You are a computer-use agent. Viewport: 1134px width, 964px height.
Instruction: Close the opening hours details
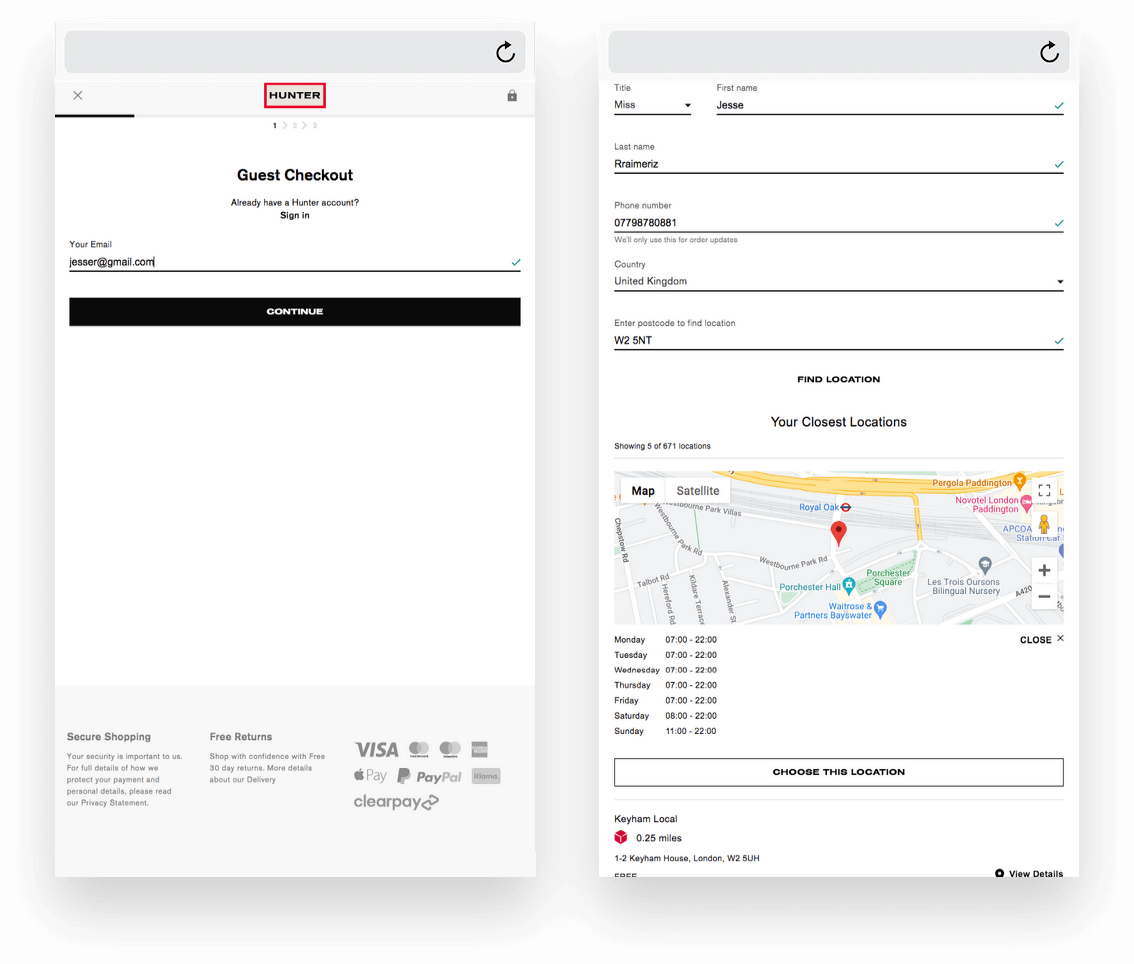[x=1042, y=640]
